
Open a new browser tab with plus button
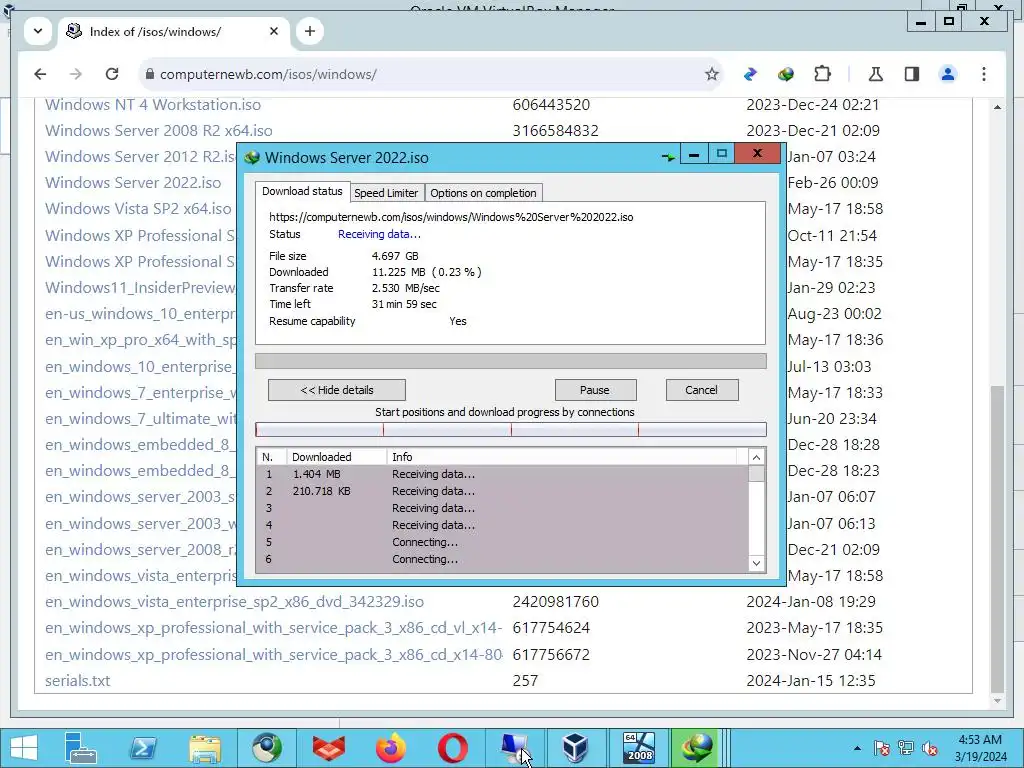(310, 31)
